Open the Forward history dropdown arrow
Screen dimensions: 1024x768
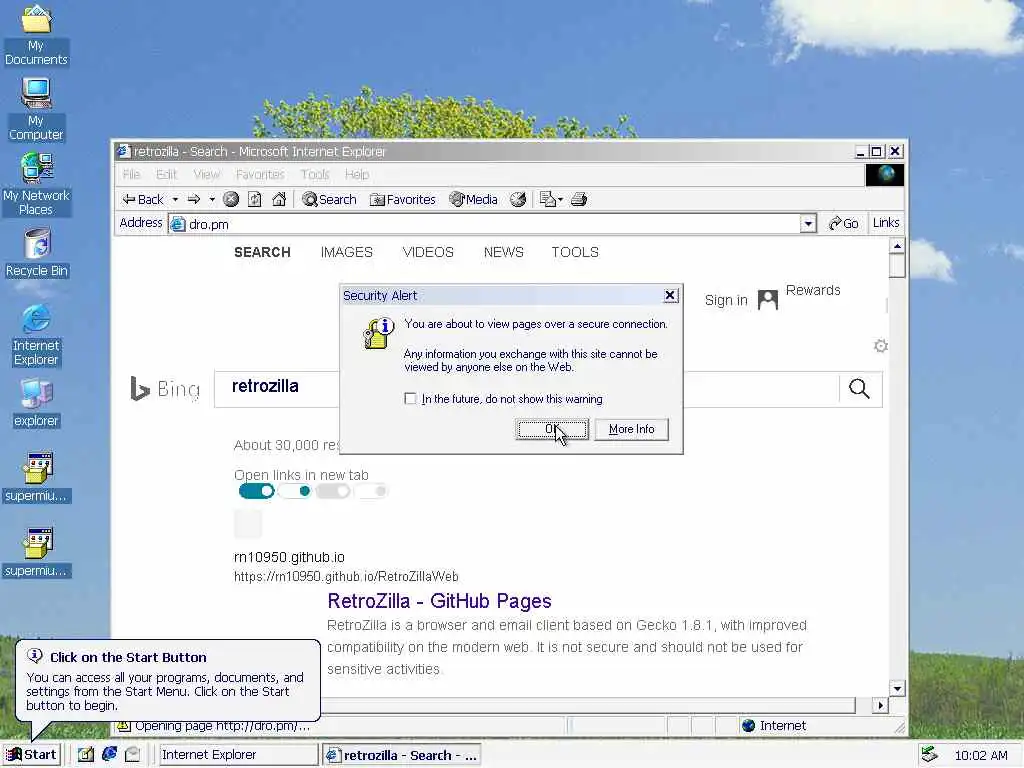(212, 200)
